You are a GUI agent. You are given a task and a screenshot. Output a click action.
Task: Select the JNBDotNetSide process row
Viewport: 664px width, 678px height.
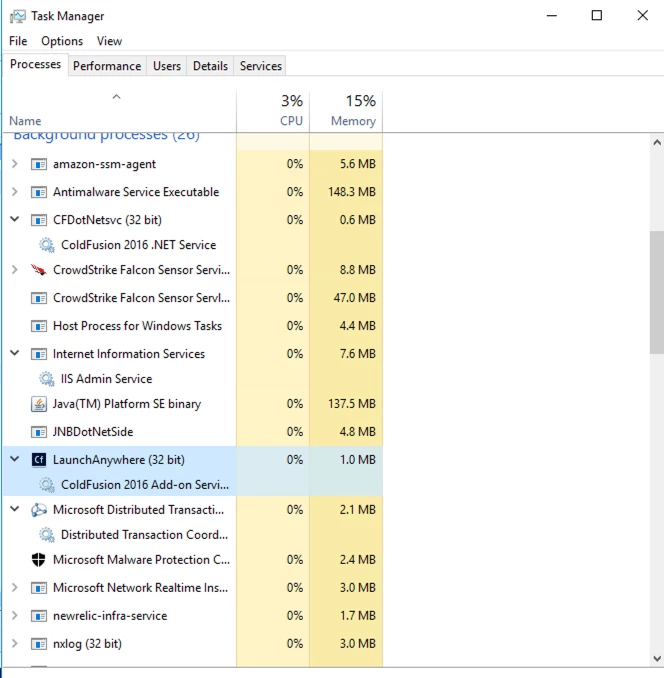[193, 432]
